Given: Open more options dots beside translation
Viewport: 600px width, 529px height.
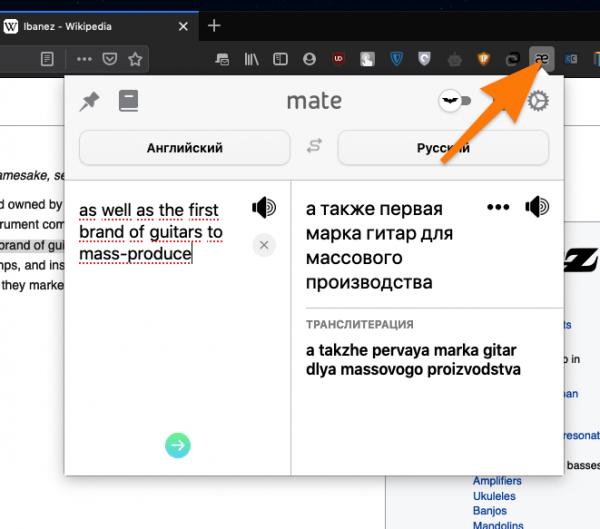Looking at the screenshot, I should point(498,207).
